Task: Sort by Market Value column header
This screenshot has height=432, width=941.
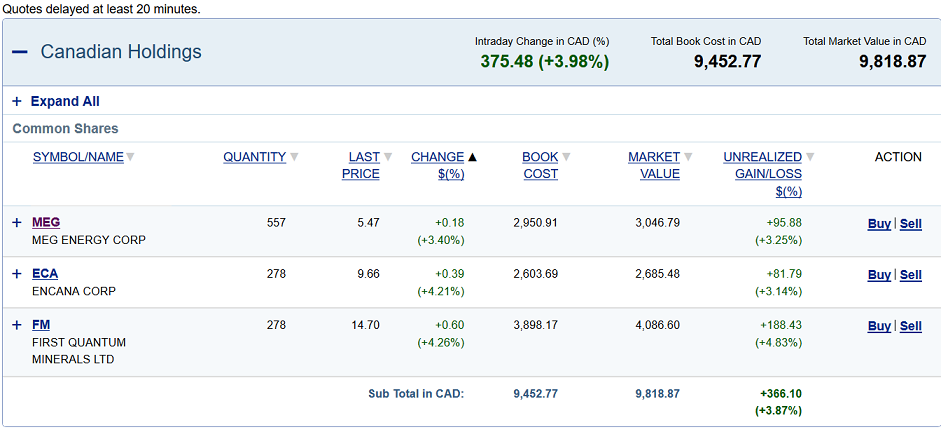Action: tap(654, 165)
